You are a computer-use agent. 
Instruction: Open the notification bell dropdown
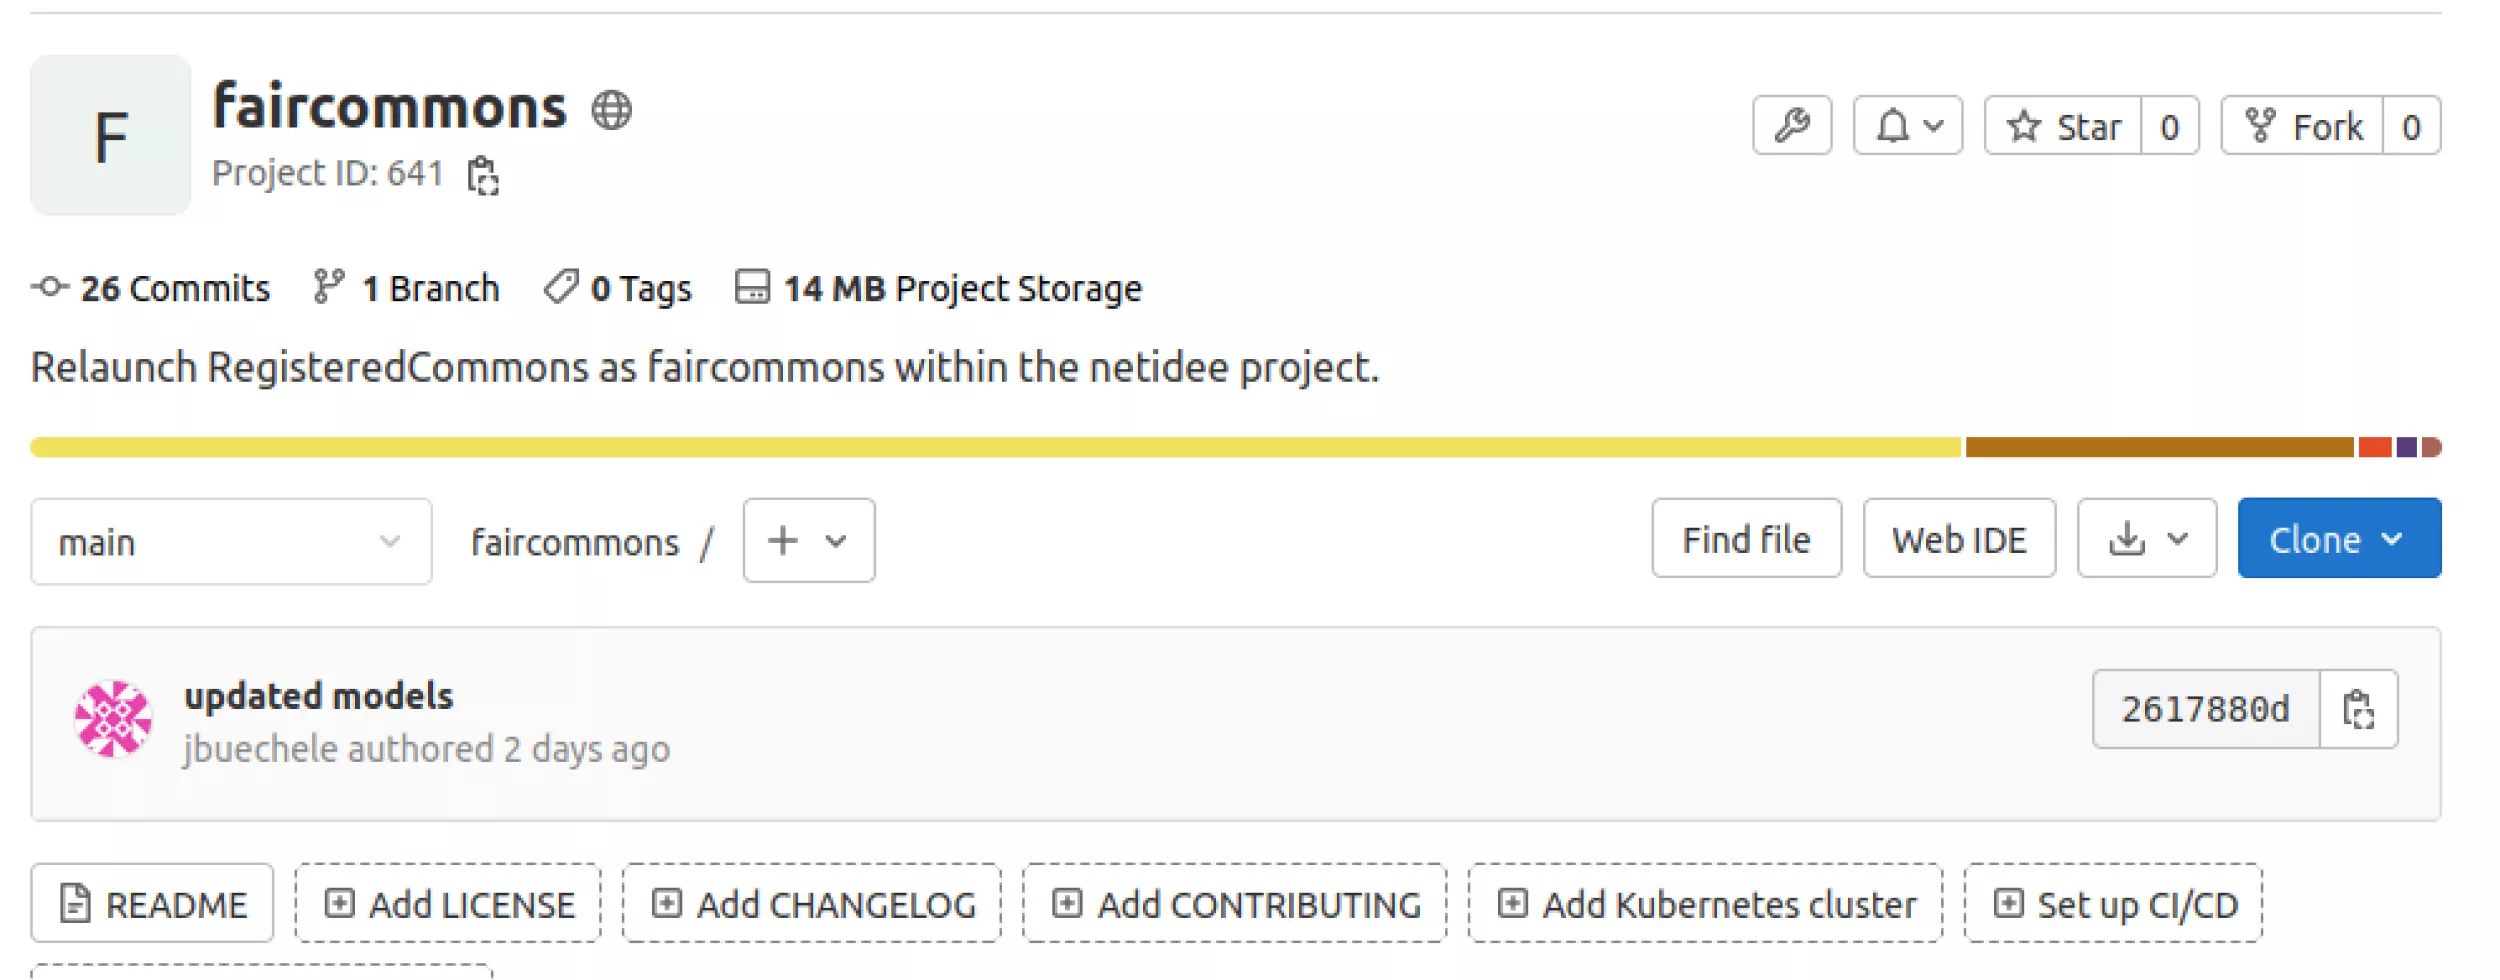pyautogui.click(x=1907, y=126)
